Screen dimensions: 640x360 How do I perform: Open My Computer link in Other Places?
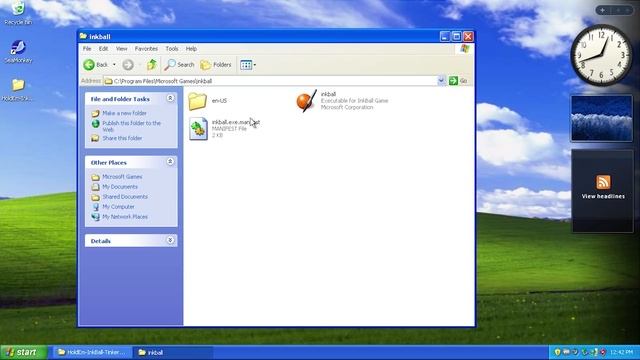click(x=118, y=207)
